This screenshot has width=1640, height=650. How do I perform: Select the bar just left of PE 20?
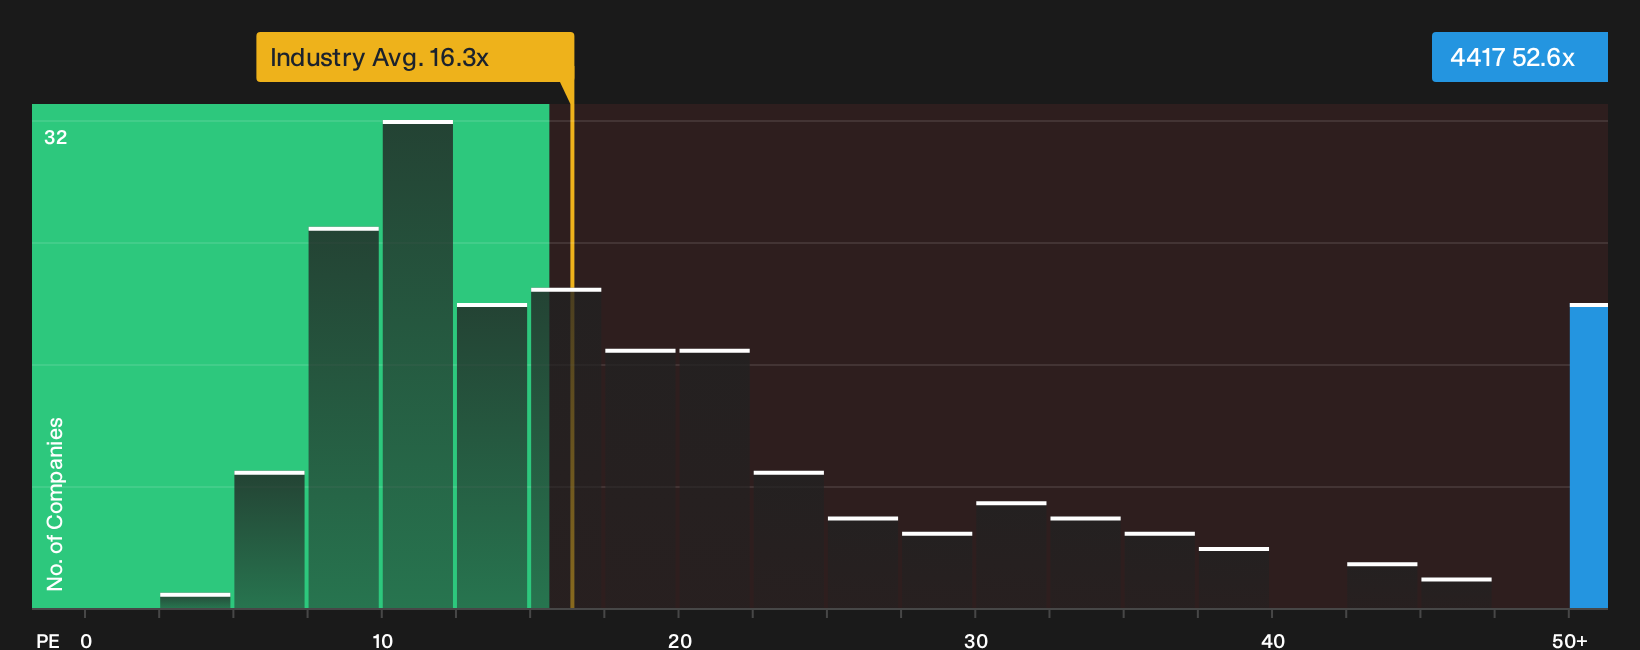pos(640,479)
